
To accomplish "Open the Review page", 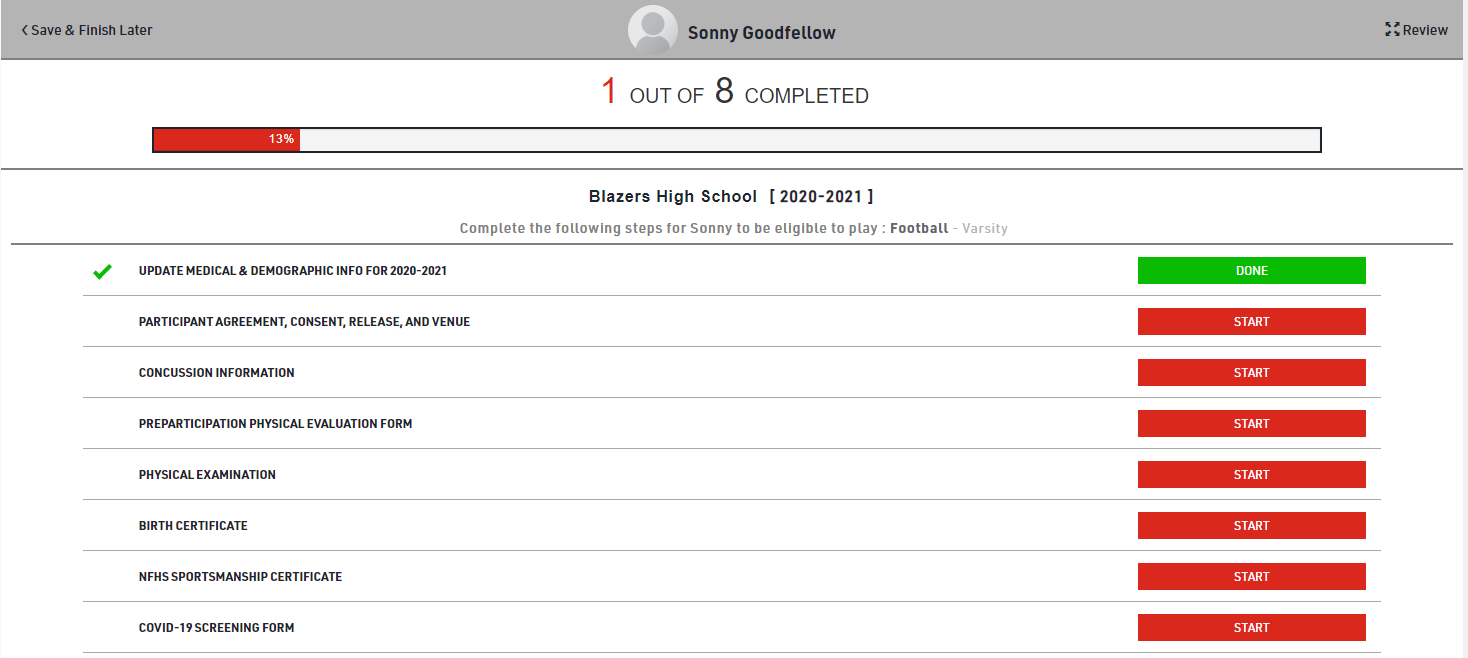I will [1424, 30].
